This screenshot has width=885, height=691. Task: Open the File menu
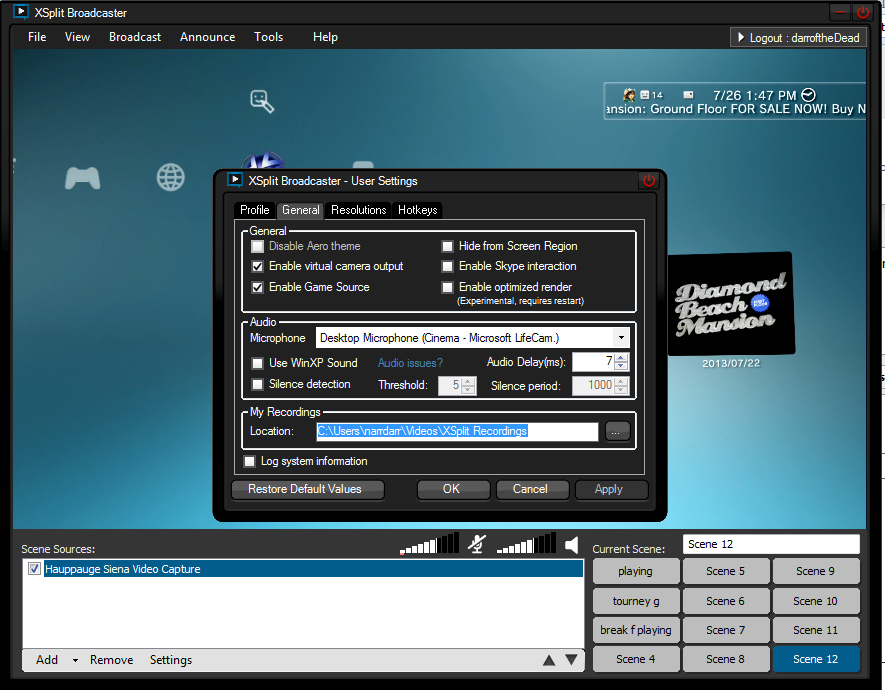(37, 37)
